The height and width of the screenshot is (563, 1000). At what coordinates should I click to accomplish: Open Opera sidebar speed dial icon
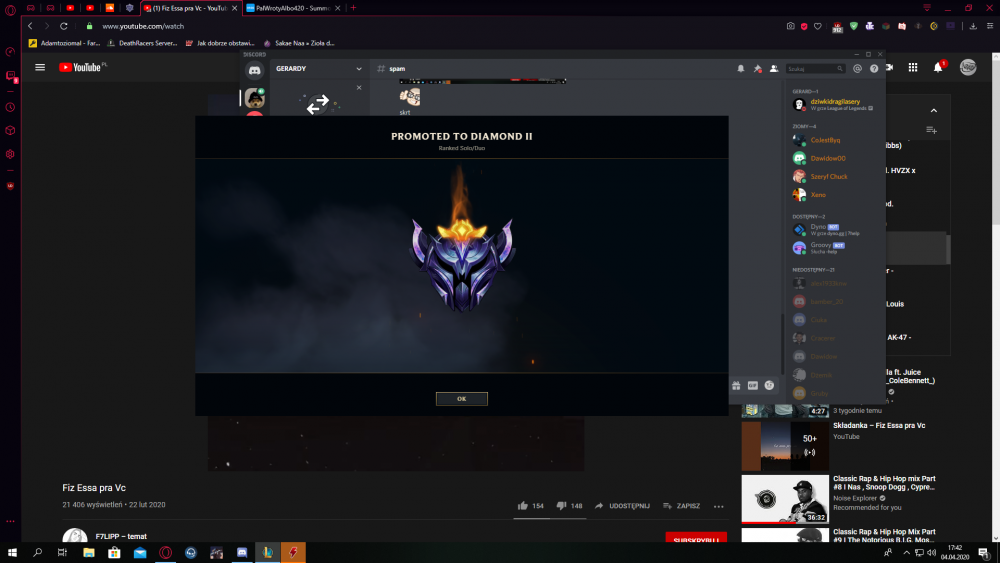click(x=10, y=52)
